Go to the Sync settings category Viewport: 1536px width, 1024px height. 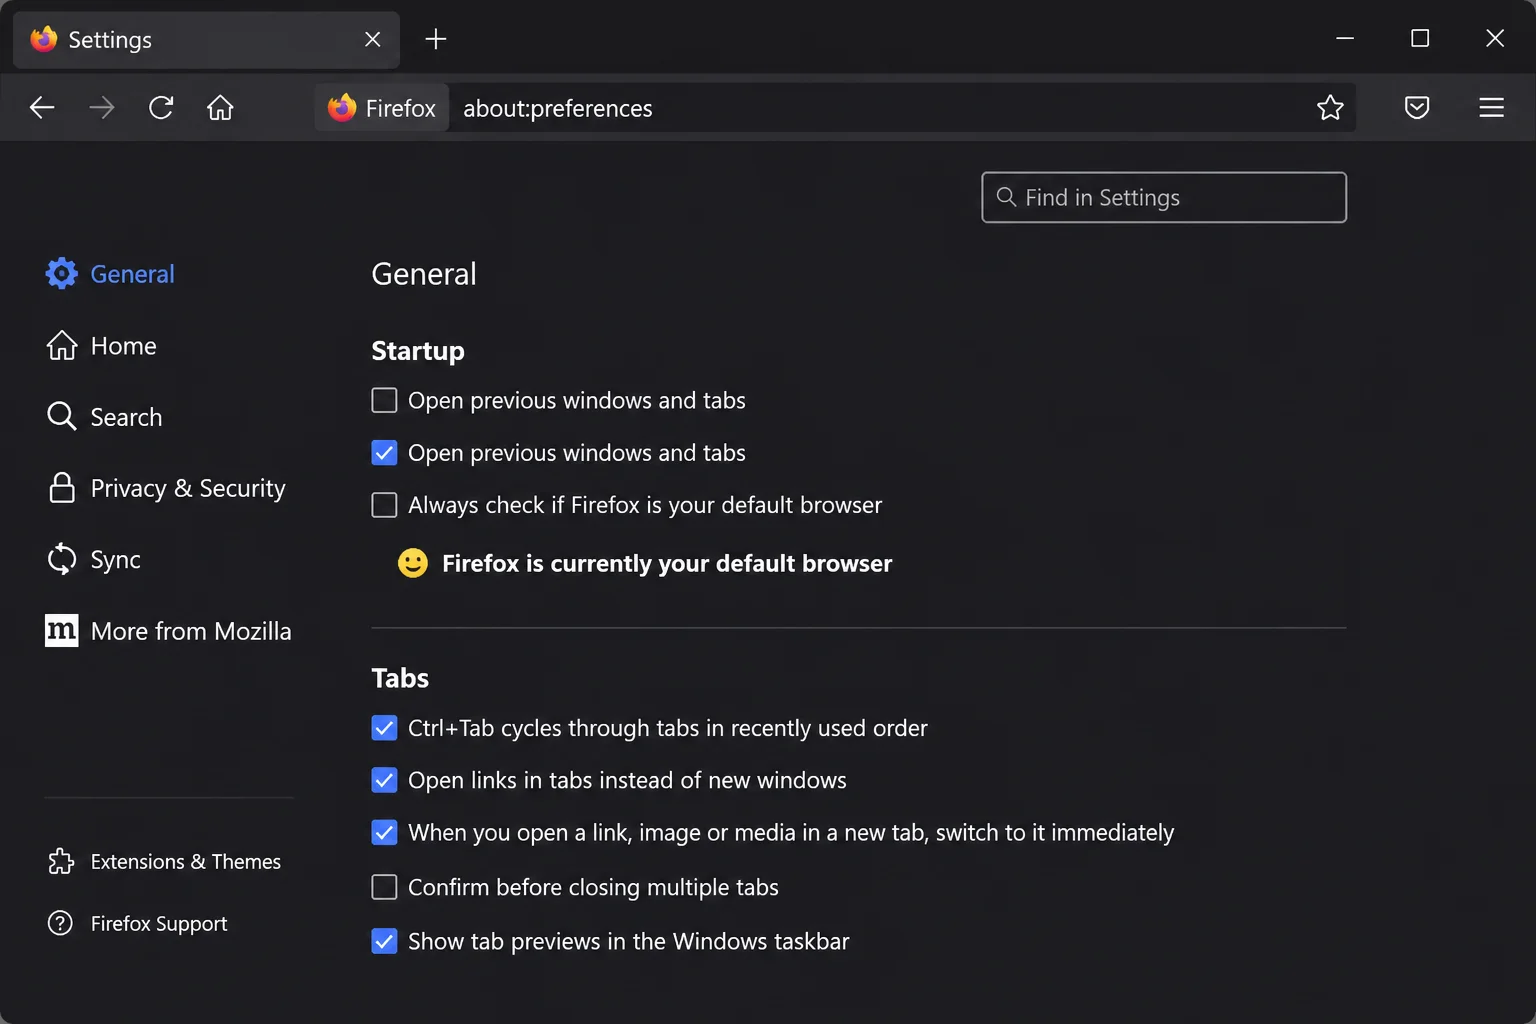(115, 560)
